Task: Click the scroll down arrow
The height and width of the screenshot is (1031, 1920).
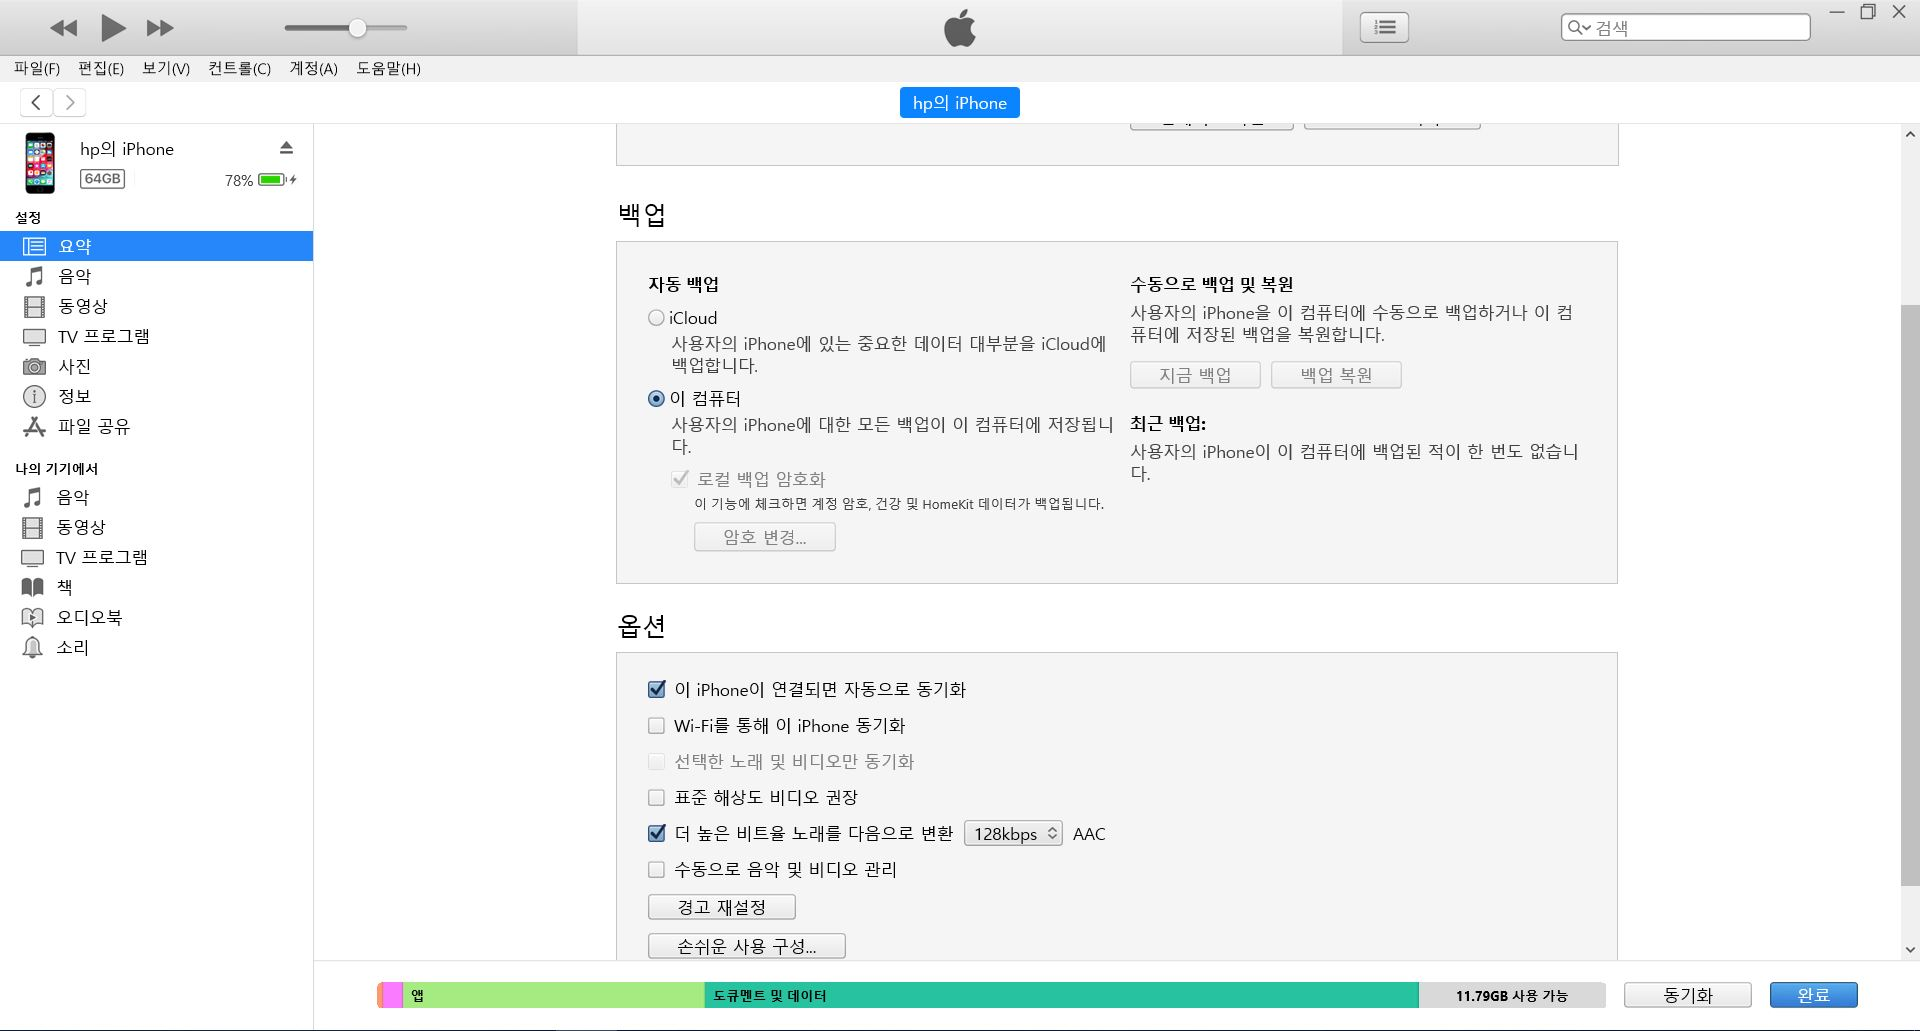Action: pyautogui.click(x=1910, y=950)
